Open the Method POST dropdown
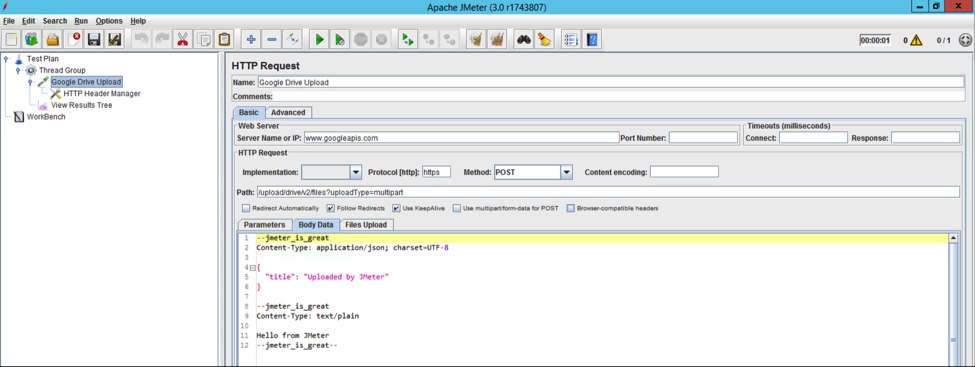Viewport: 975px width, 367px height. pyautogui.click(x=566, y=172)
